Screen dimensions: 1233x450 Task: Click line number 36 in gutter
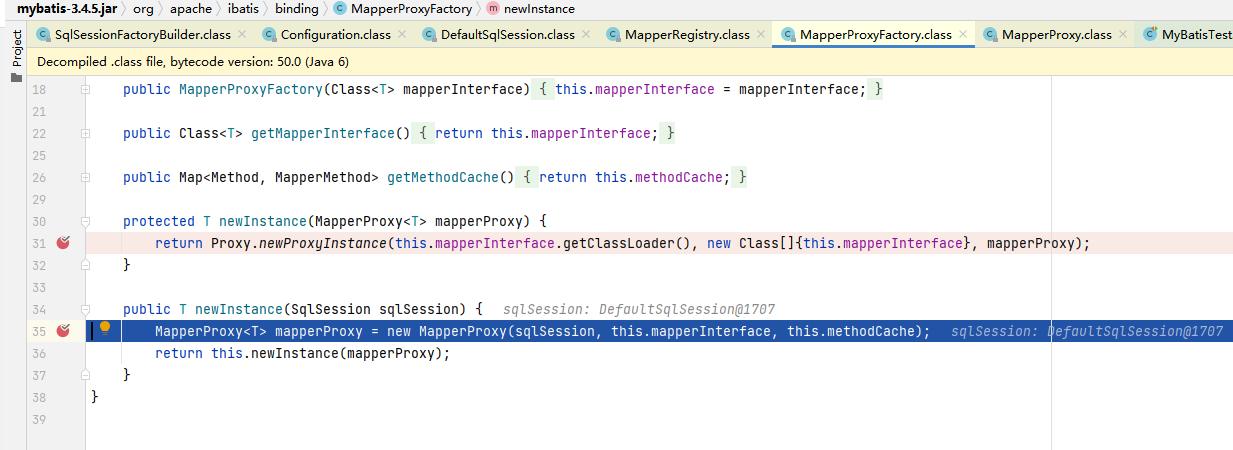40,353
